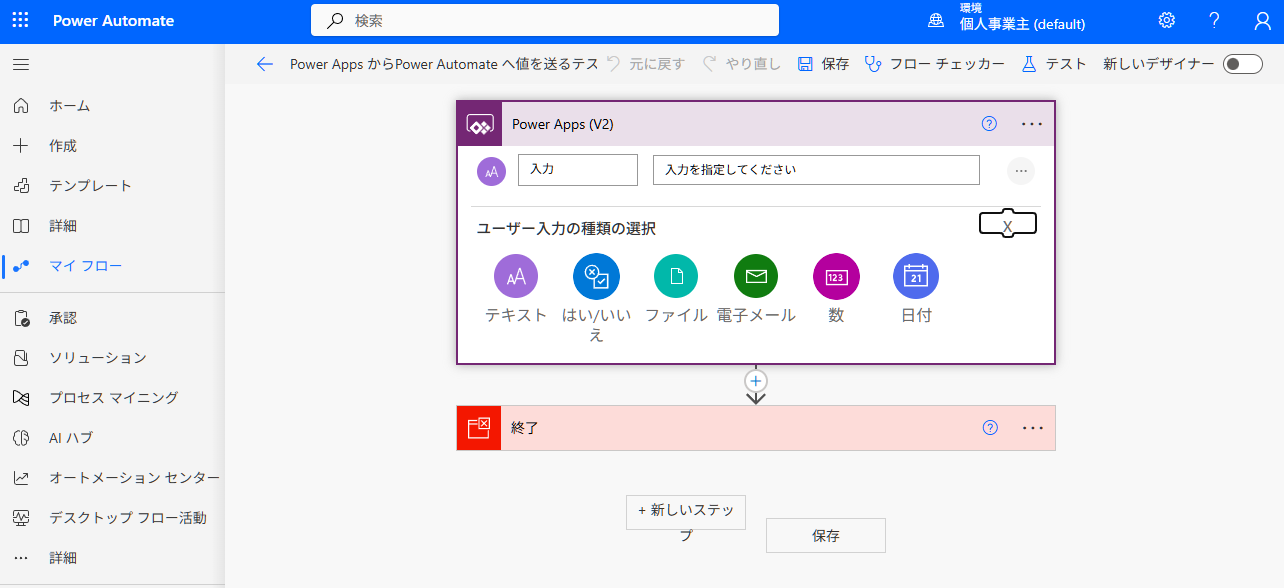The width and height of the screenshot is (1284, 588).
Task: Open more options on Power Apps (V2) card
Action: pyautogui.click(x=1032, y=124)
